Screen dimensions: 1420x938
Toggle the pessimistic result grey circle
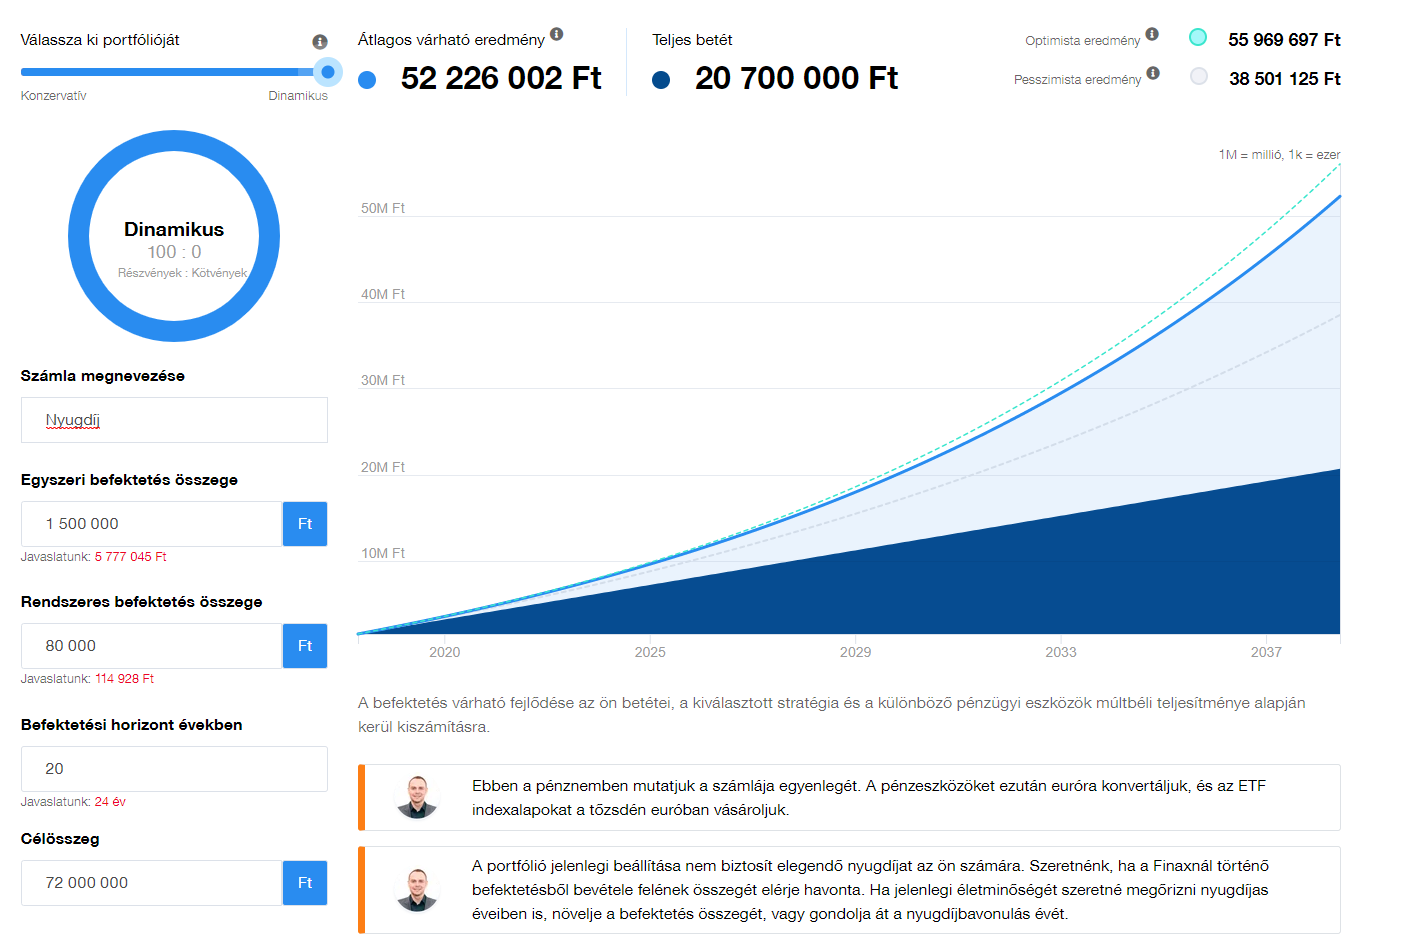pos(1199,77)
